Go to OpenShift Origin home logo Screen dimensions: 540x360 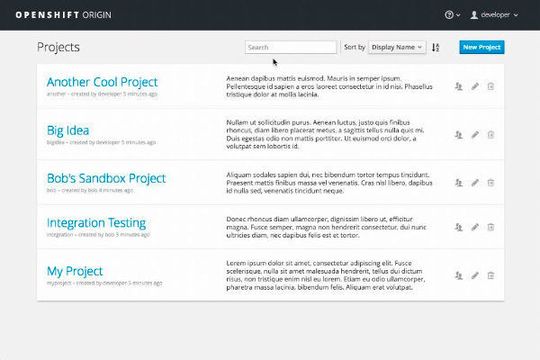(x=63, y=15)
